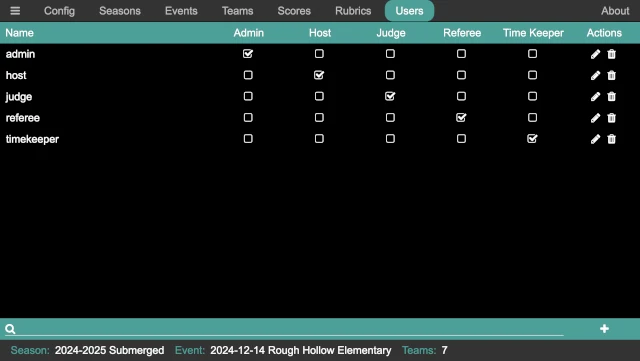The image size is (640, 361).
Task: Select the 'referee' user name
Action: coord(23,118)
